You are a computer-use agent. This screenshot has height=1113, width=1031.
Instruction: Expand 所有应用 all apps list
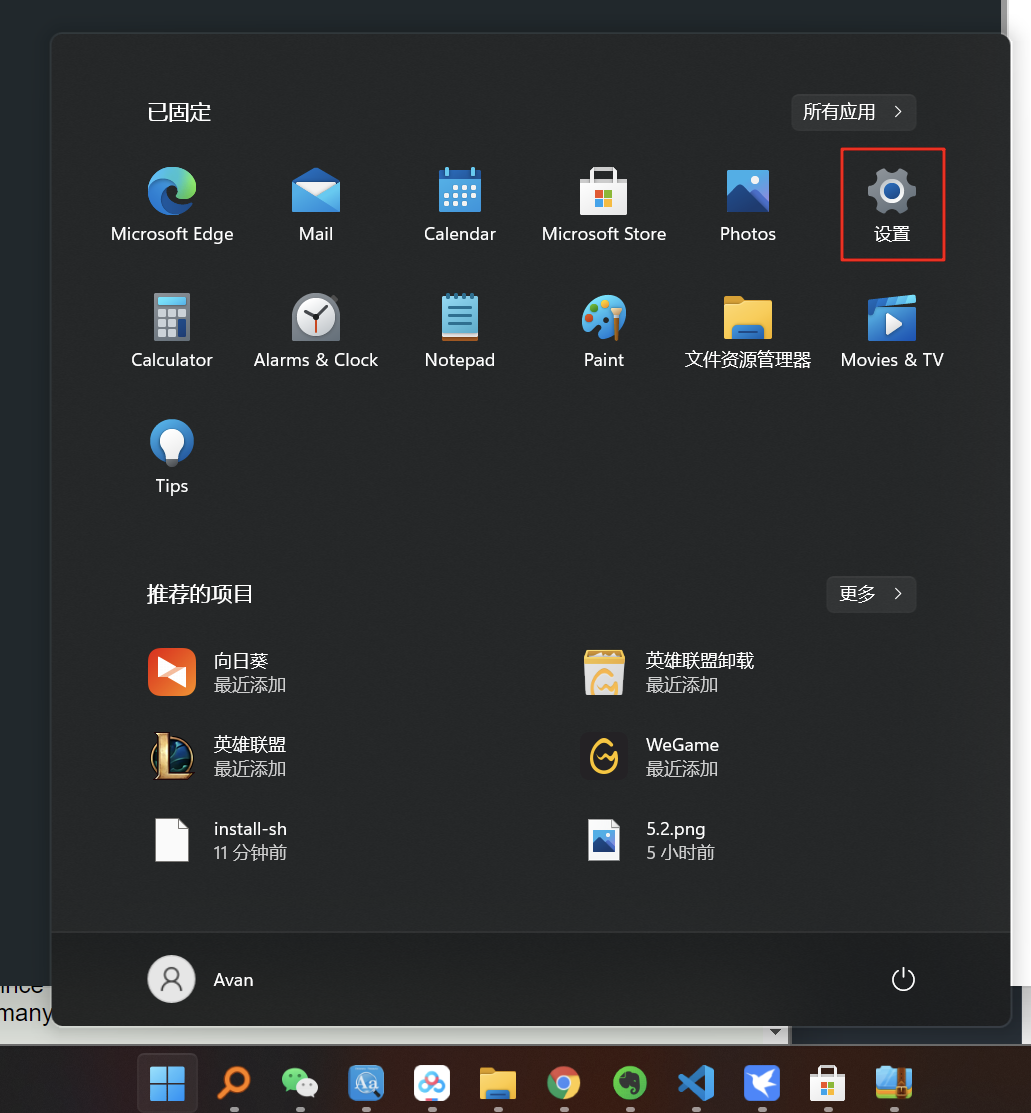point(853,112)
